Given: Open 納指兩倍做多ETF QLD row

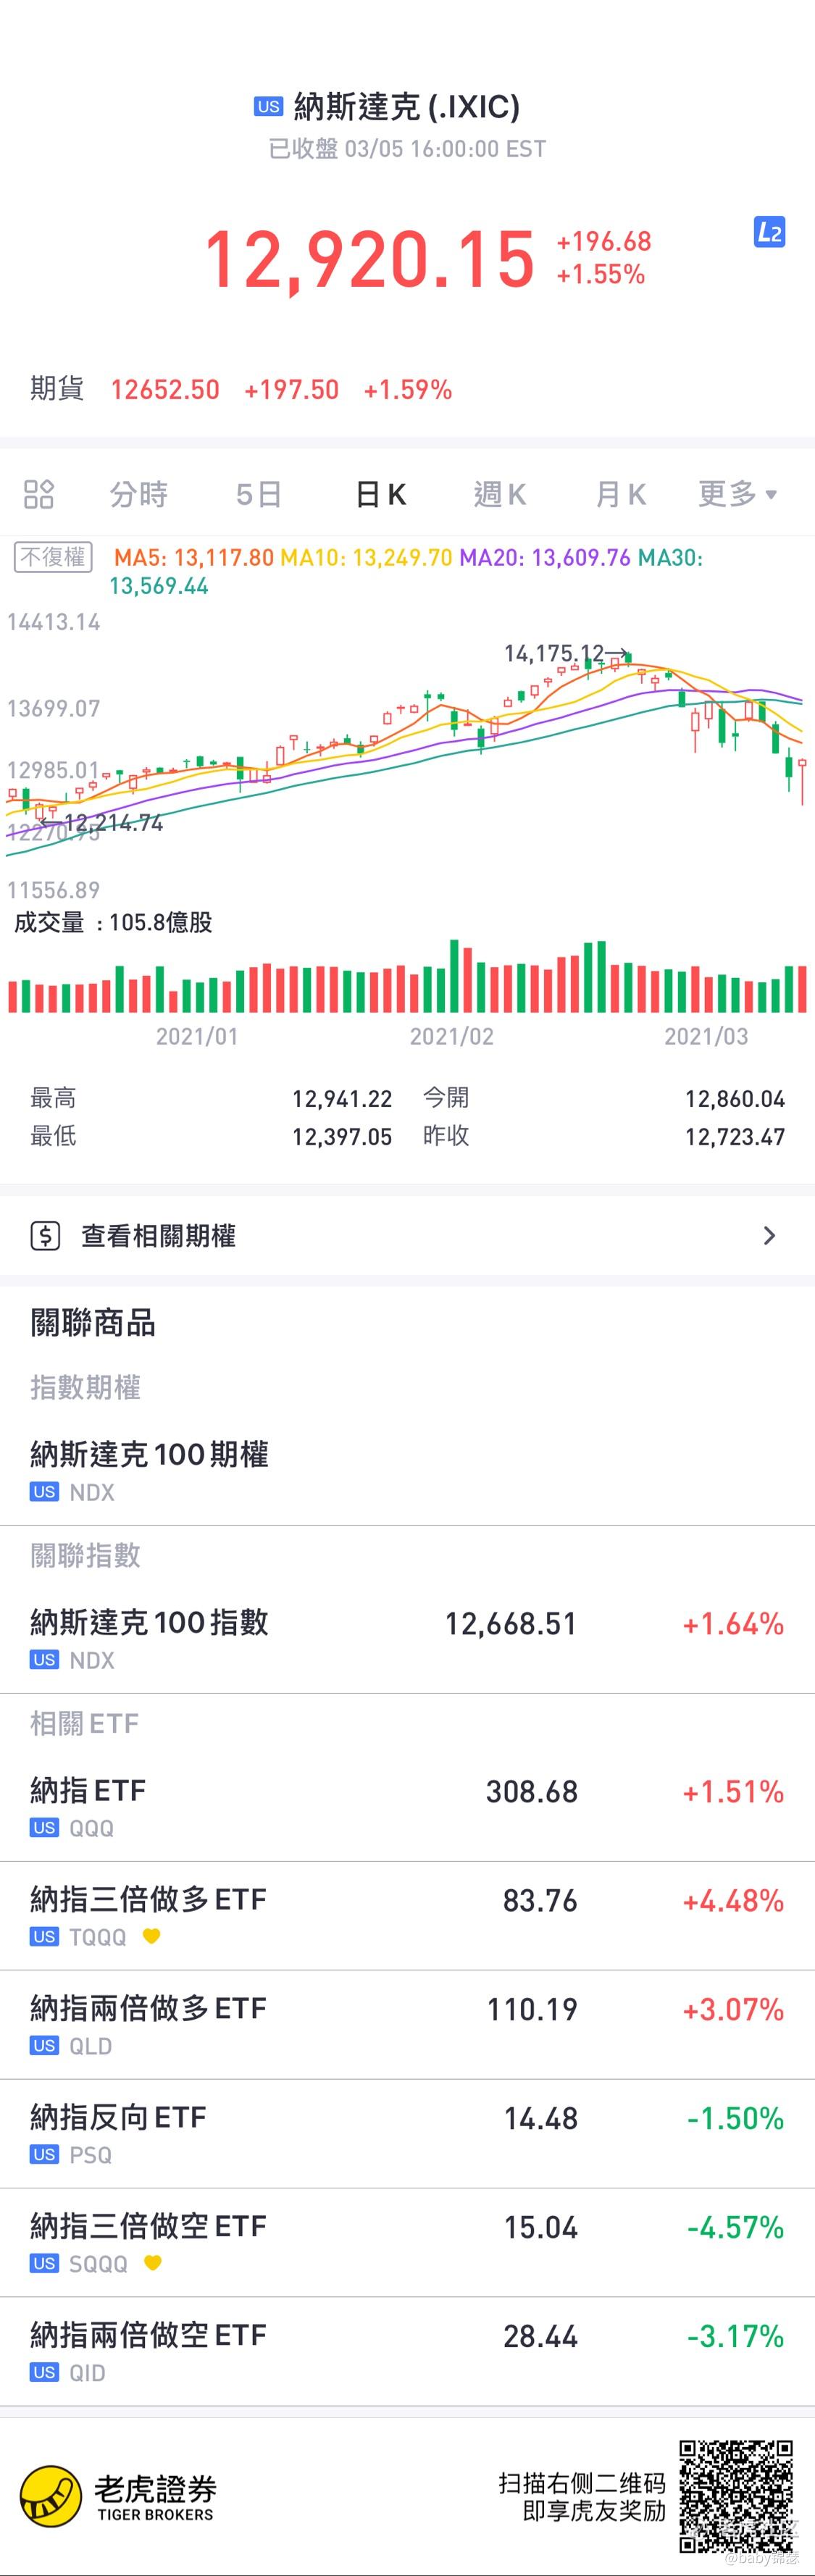Looking at the screenshot, I should point(407,2025).
